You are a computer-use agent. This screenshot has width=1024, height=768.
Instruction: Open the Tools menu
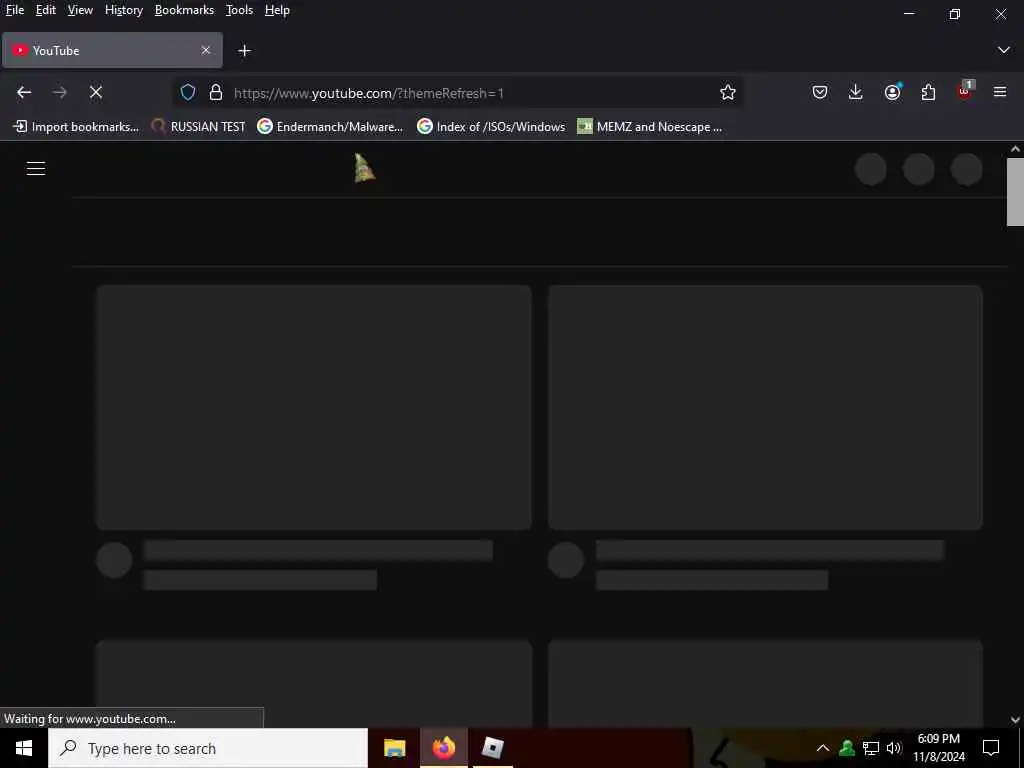239,10
